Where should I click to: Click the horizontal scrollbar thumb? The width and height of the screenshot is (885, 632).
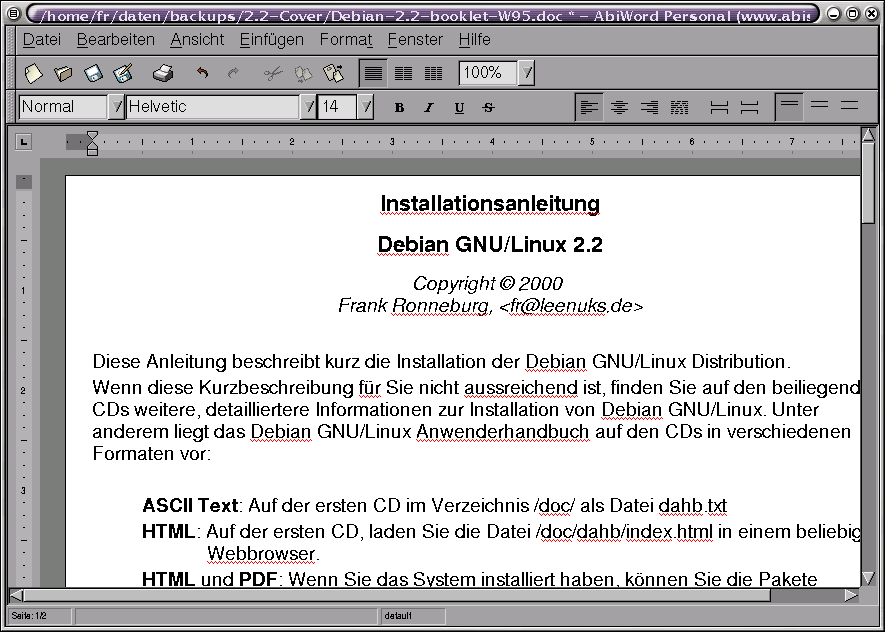(397, 595)
